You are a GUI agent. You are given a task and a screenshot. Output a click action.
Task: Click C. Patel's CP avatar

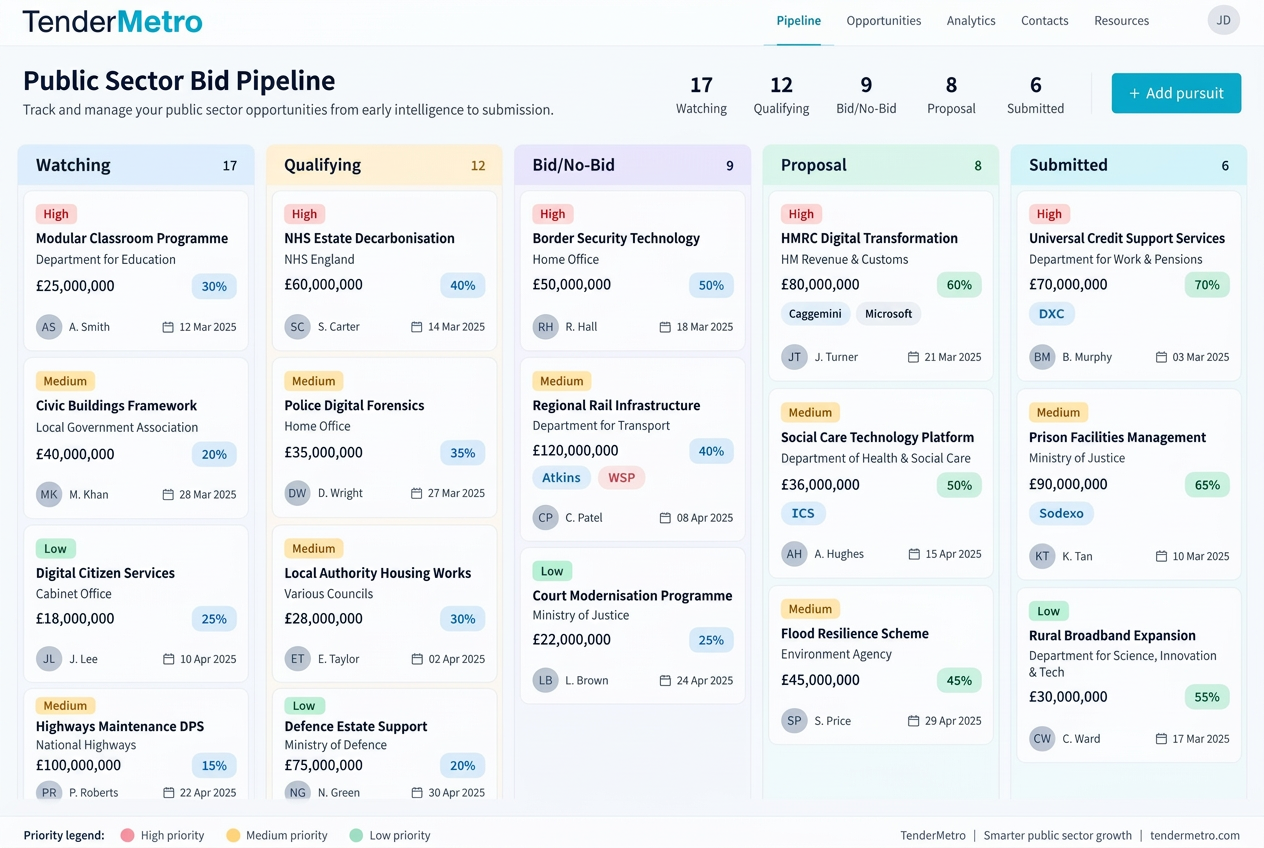tap(545, 518)
